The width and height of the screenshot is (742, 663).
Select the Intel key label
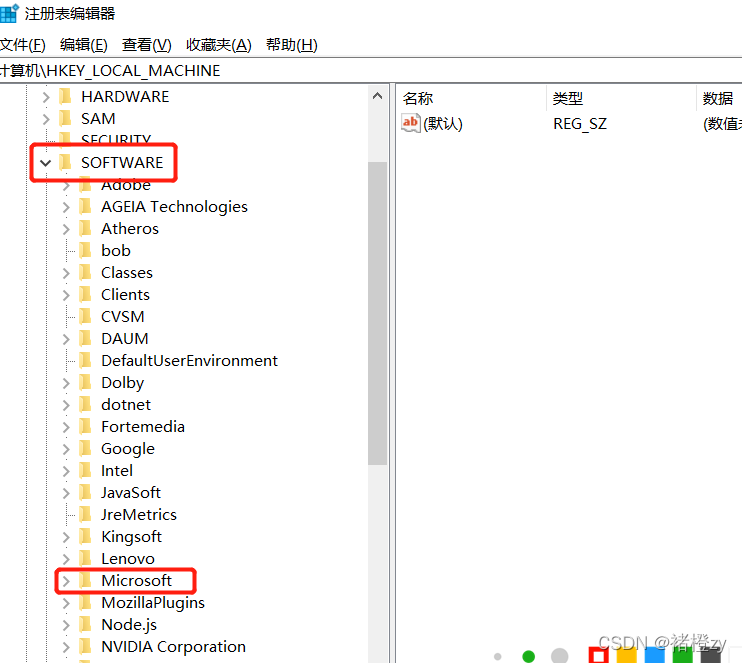pyautogui.click(x=117, y=471)
